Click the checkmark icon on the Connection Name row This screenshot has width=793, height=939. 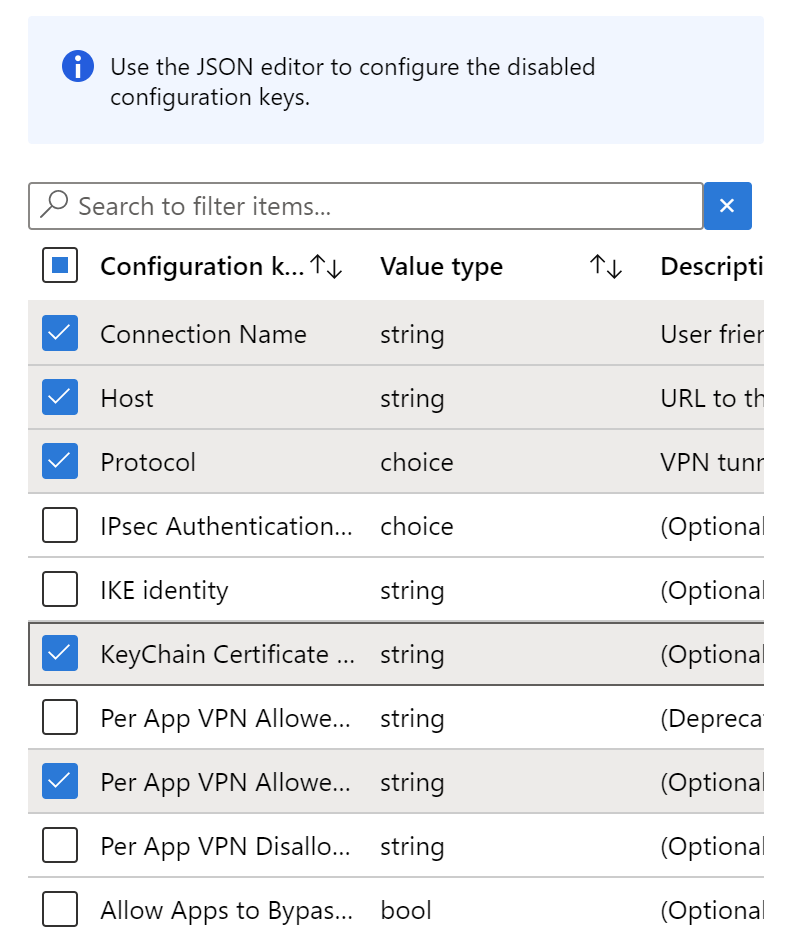60,333
